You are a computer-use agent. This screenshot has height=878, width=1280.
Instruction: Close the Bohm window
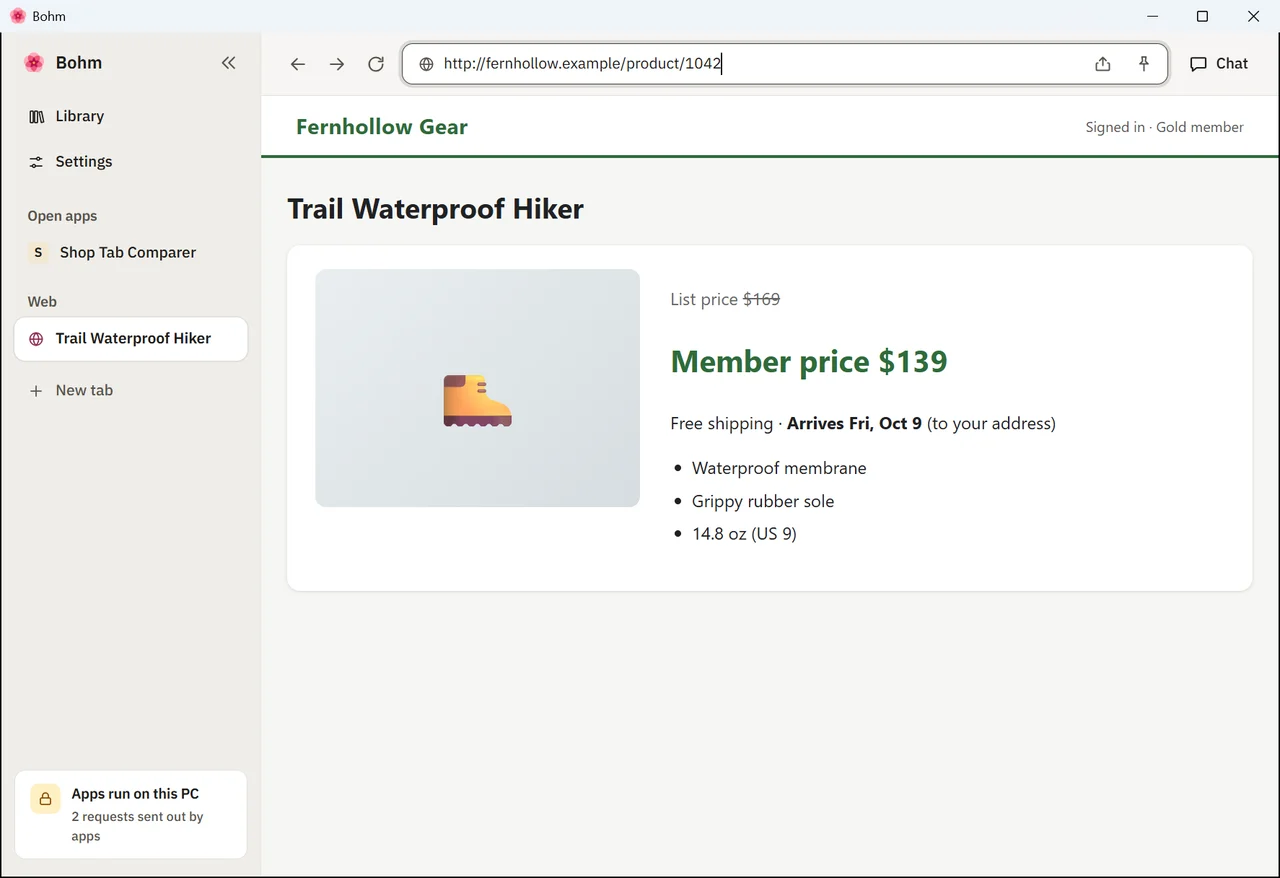click(x=1254, y=16)
